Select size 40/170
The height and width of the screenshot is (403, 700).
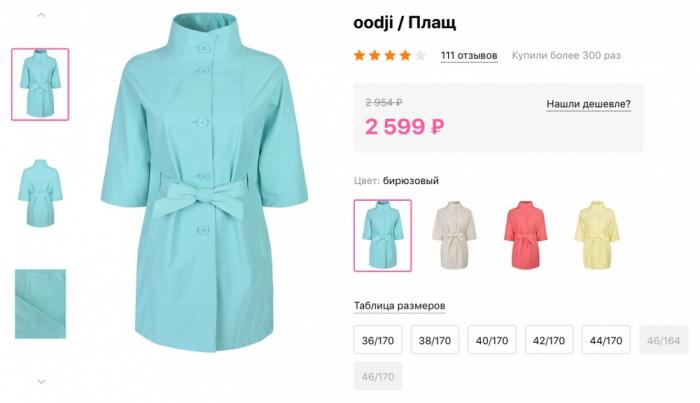tap(492, 341)
